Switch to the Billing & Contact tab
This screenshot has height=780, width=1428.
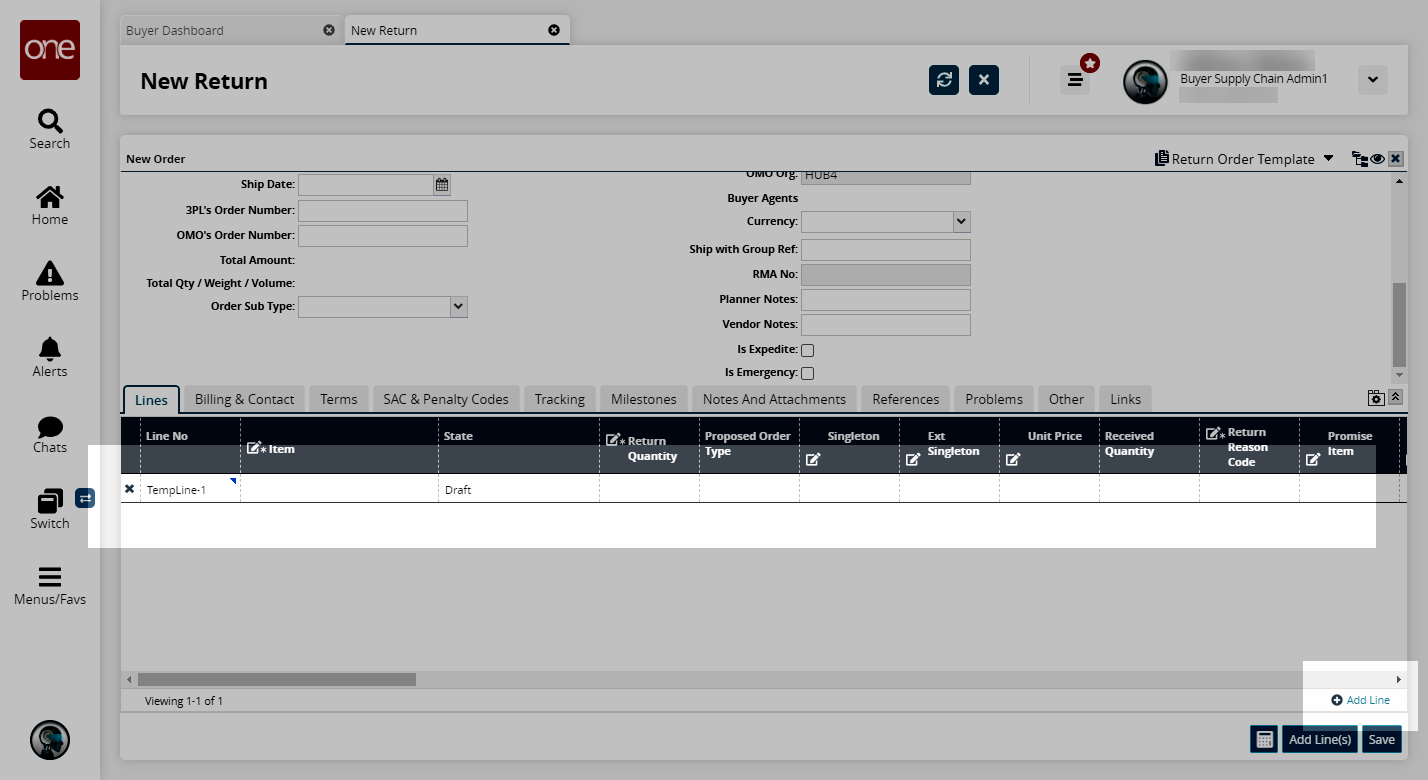[244, 399]
